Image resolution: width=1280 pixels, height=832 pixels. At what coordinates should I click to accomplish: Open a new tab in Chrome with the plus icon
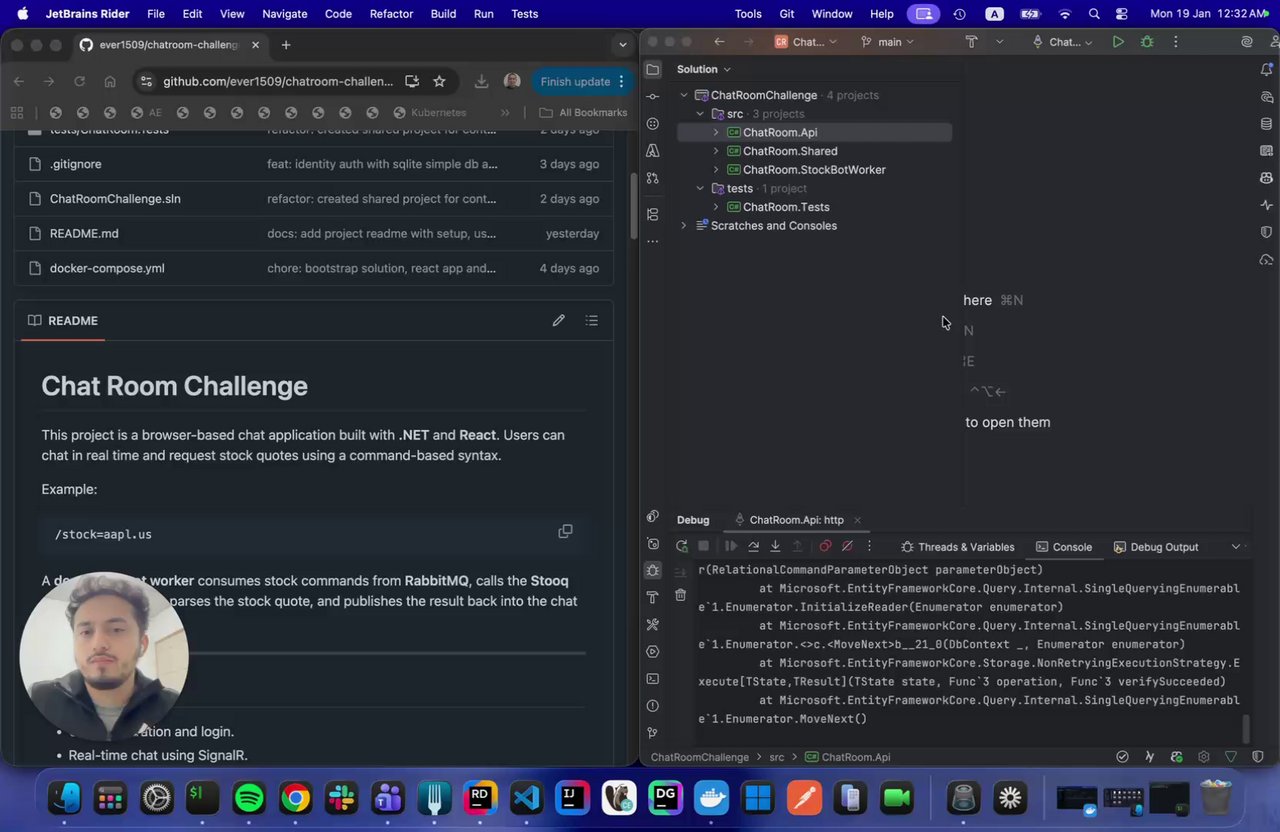click(x=286, y=45)
